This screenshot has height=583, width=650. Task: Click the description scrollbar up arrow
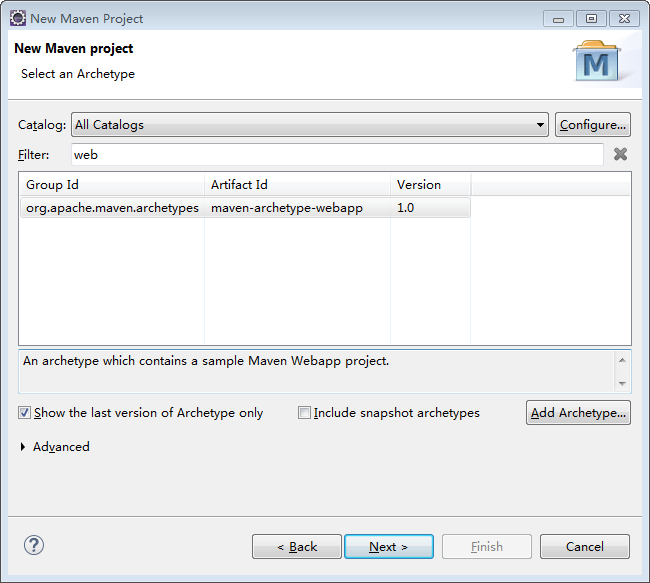[x=622, y=360]
